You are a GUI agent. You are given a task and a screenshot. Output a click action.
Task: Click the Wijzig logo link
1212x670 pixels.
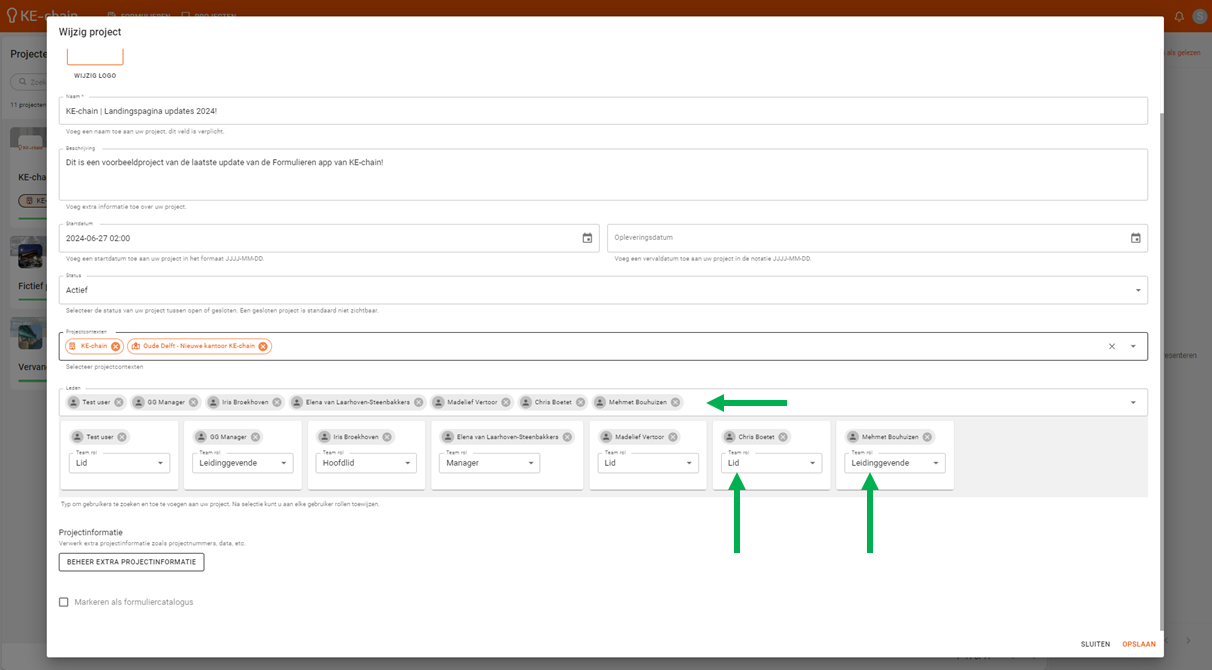coord(95,75)
